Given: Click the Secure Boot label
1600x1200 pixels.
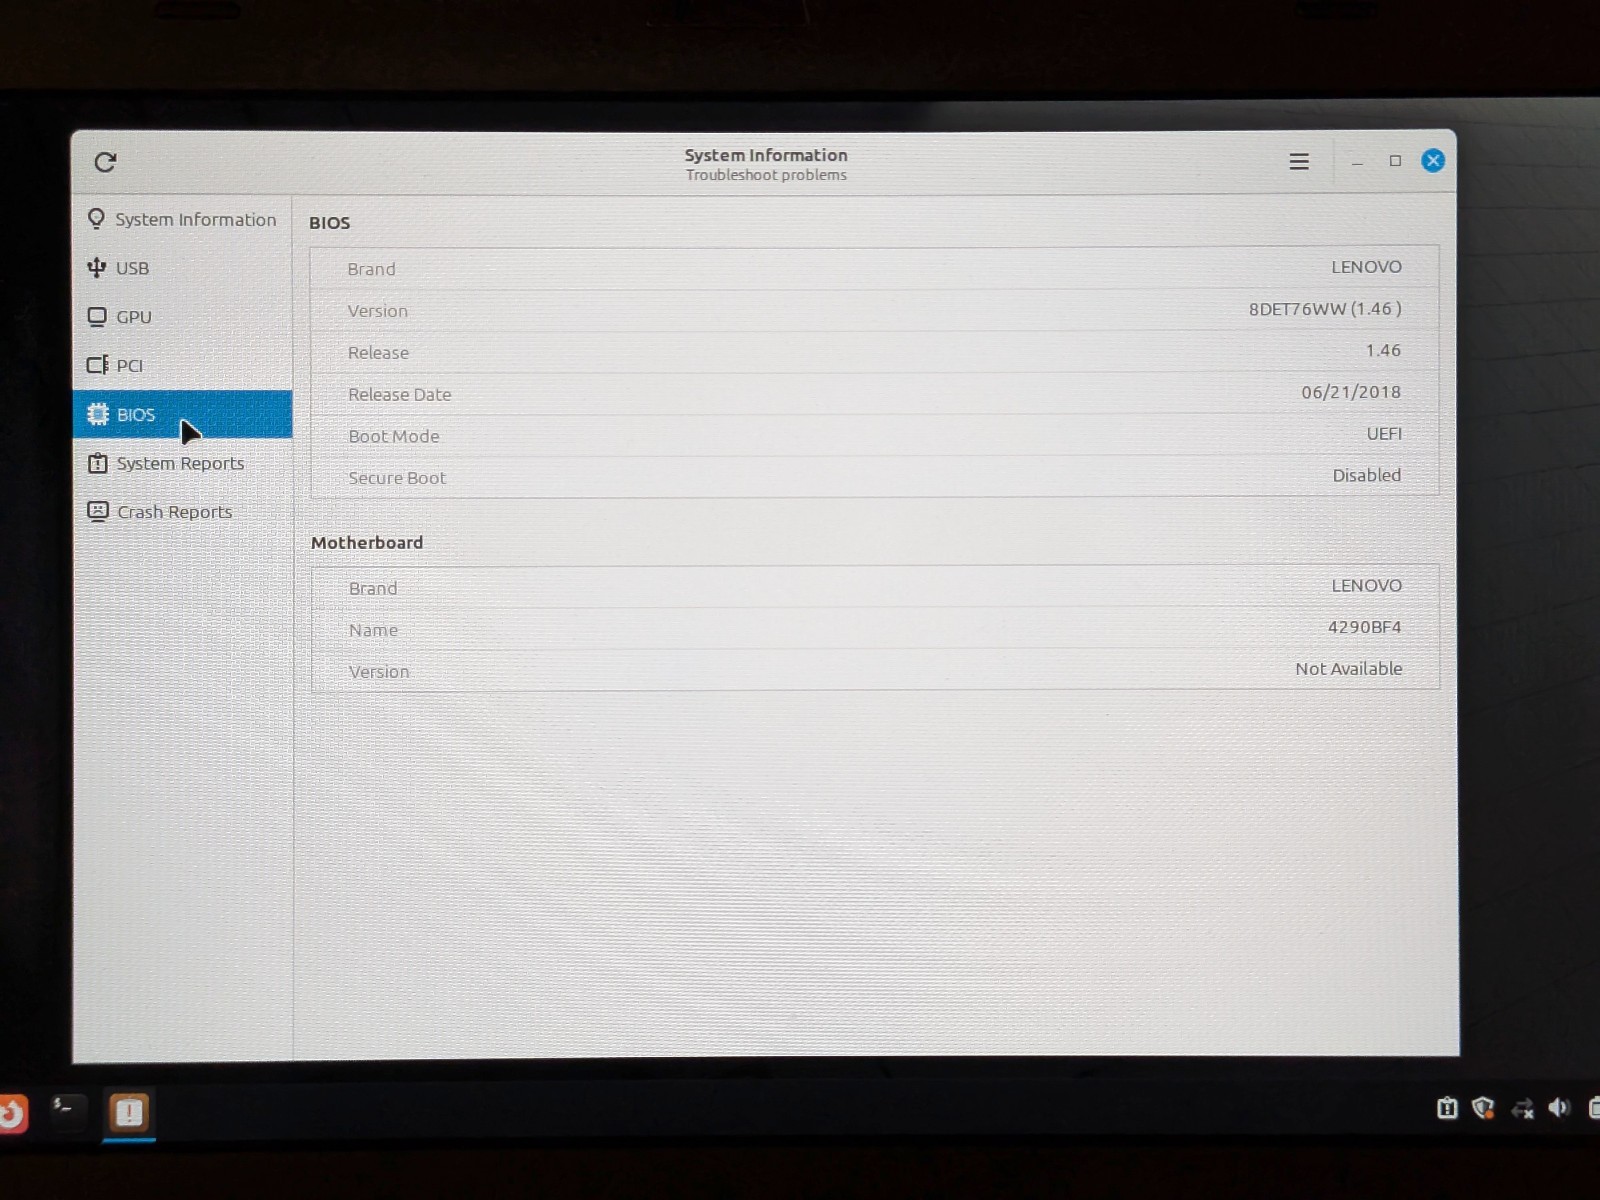Looking at the screenshot, I should click(x=397, y=478).
